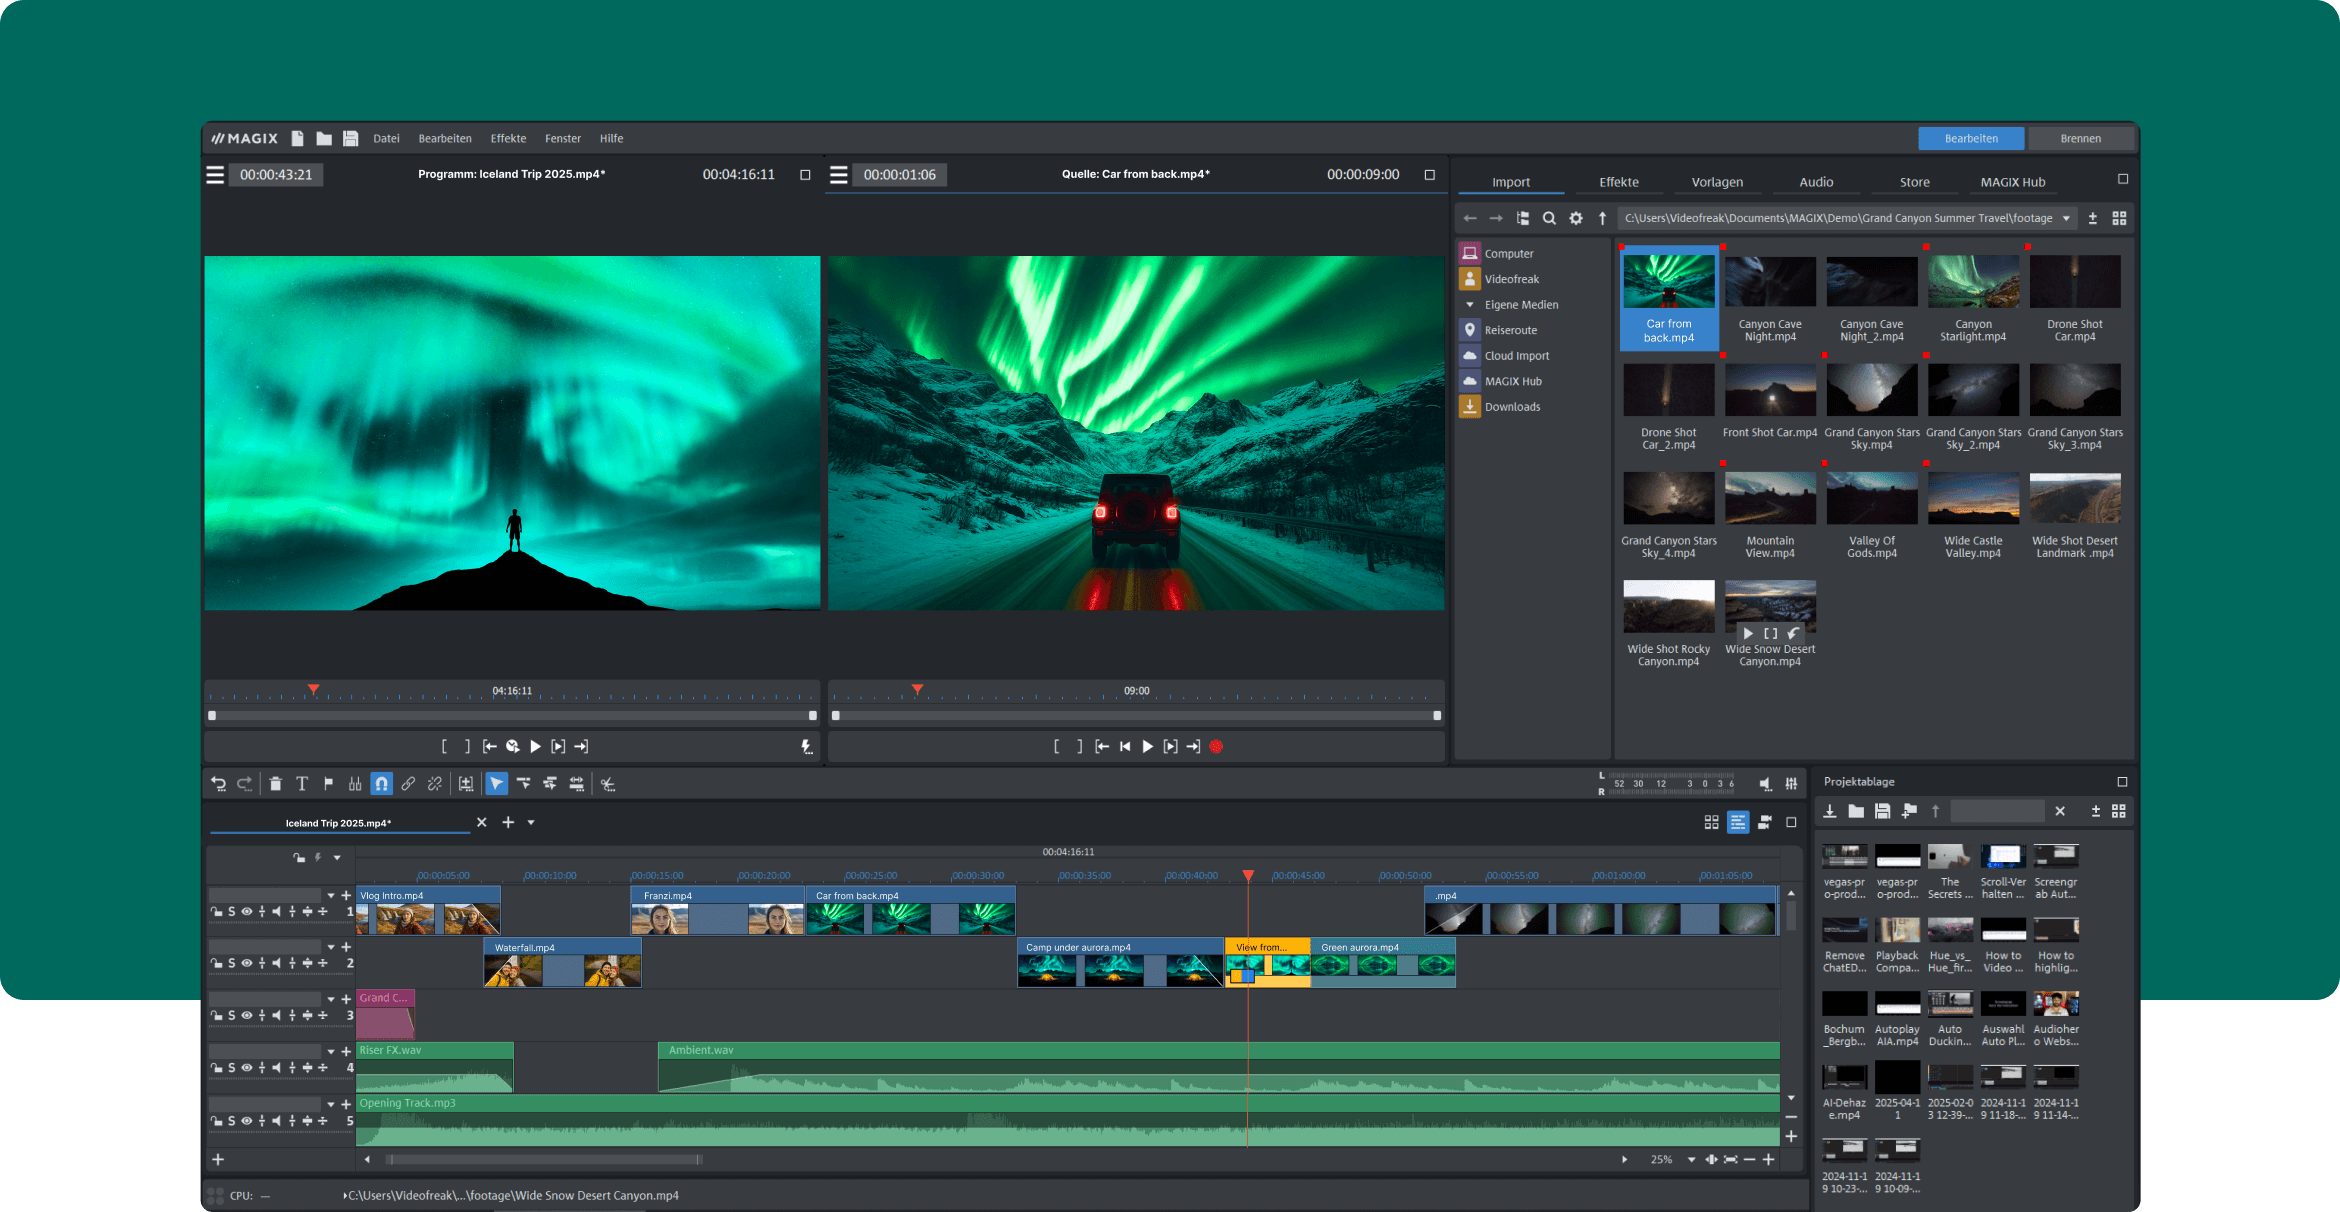Toggle the snap magnet in the toolbar
Image resolution: width=2340 pixels, height=1212 pixels.
382,783
